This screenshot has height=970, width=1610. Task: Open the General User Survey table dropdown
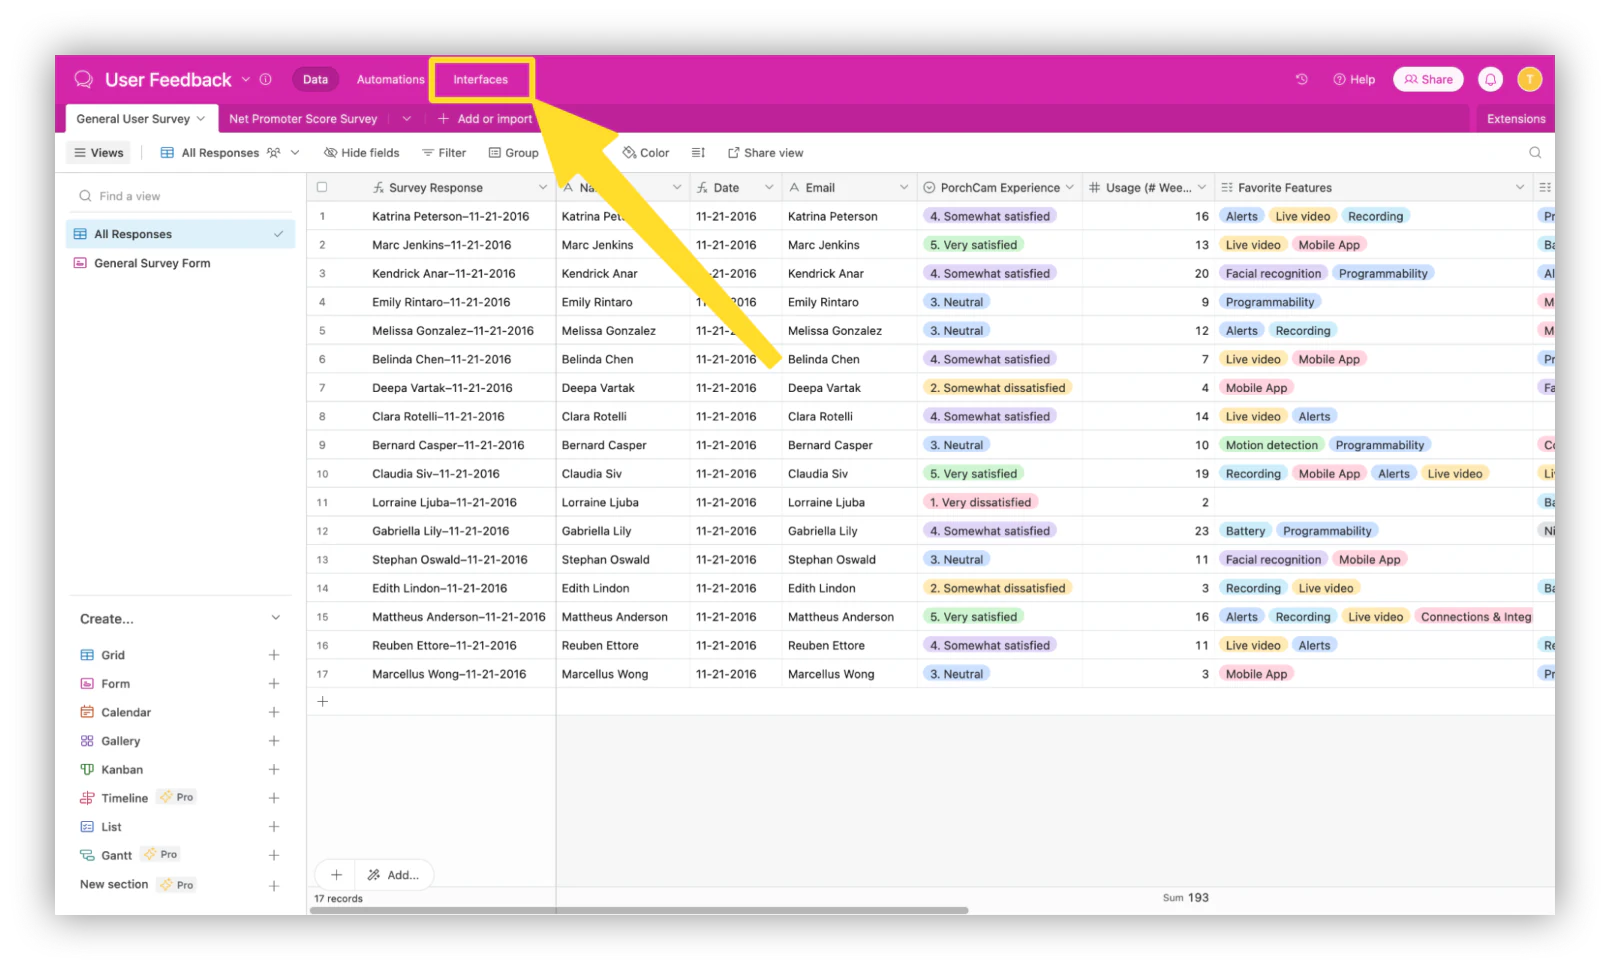click(201, 119)
